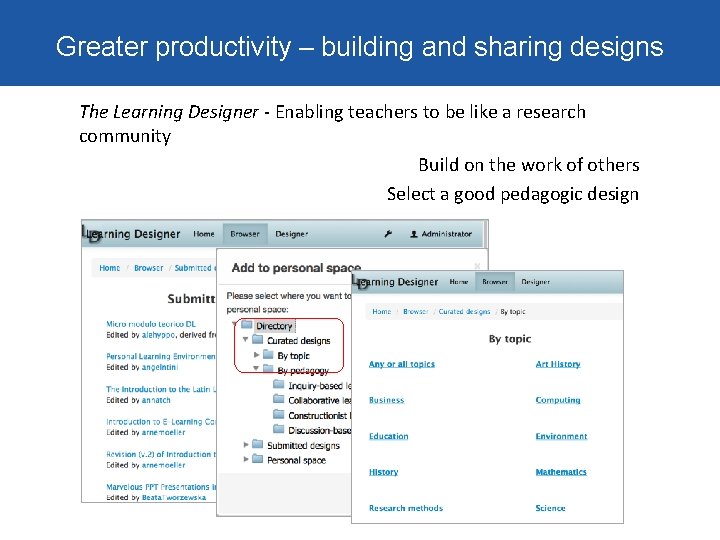Click Home breadcrumb in front window

(x=382, y=311)
